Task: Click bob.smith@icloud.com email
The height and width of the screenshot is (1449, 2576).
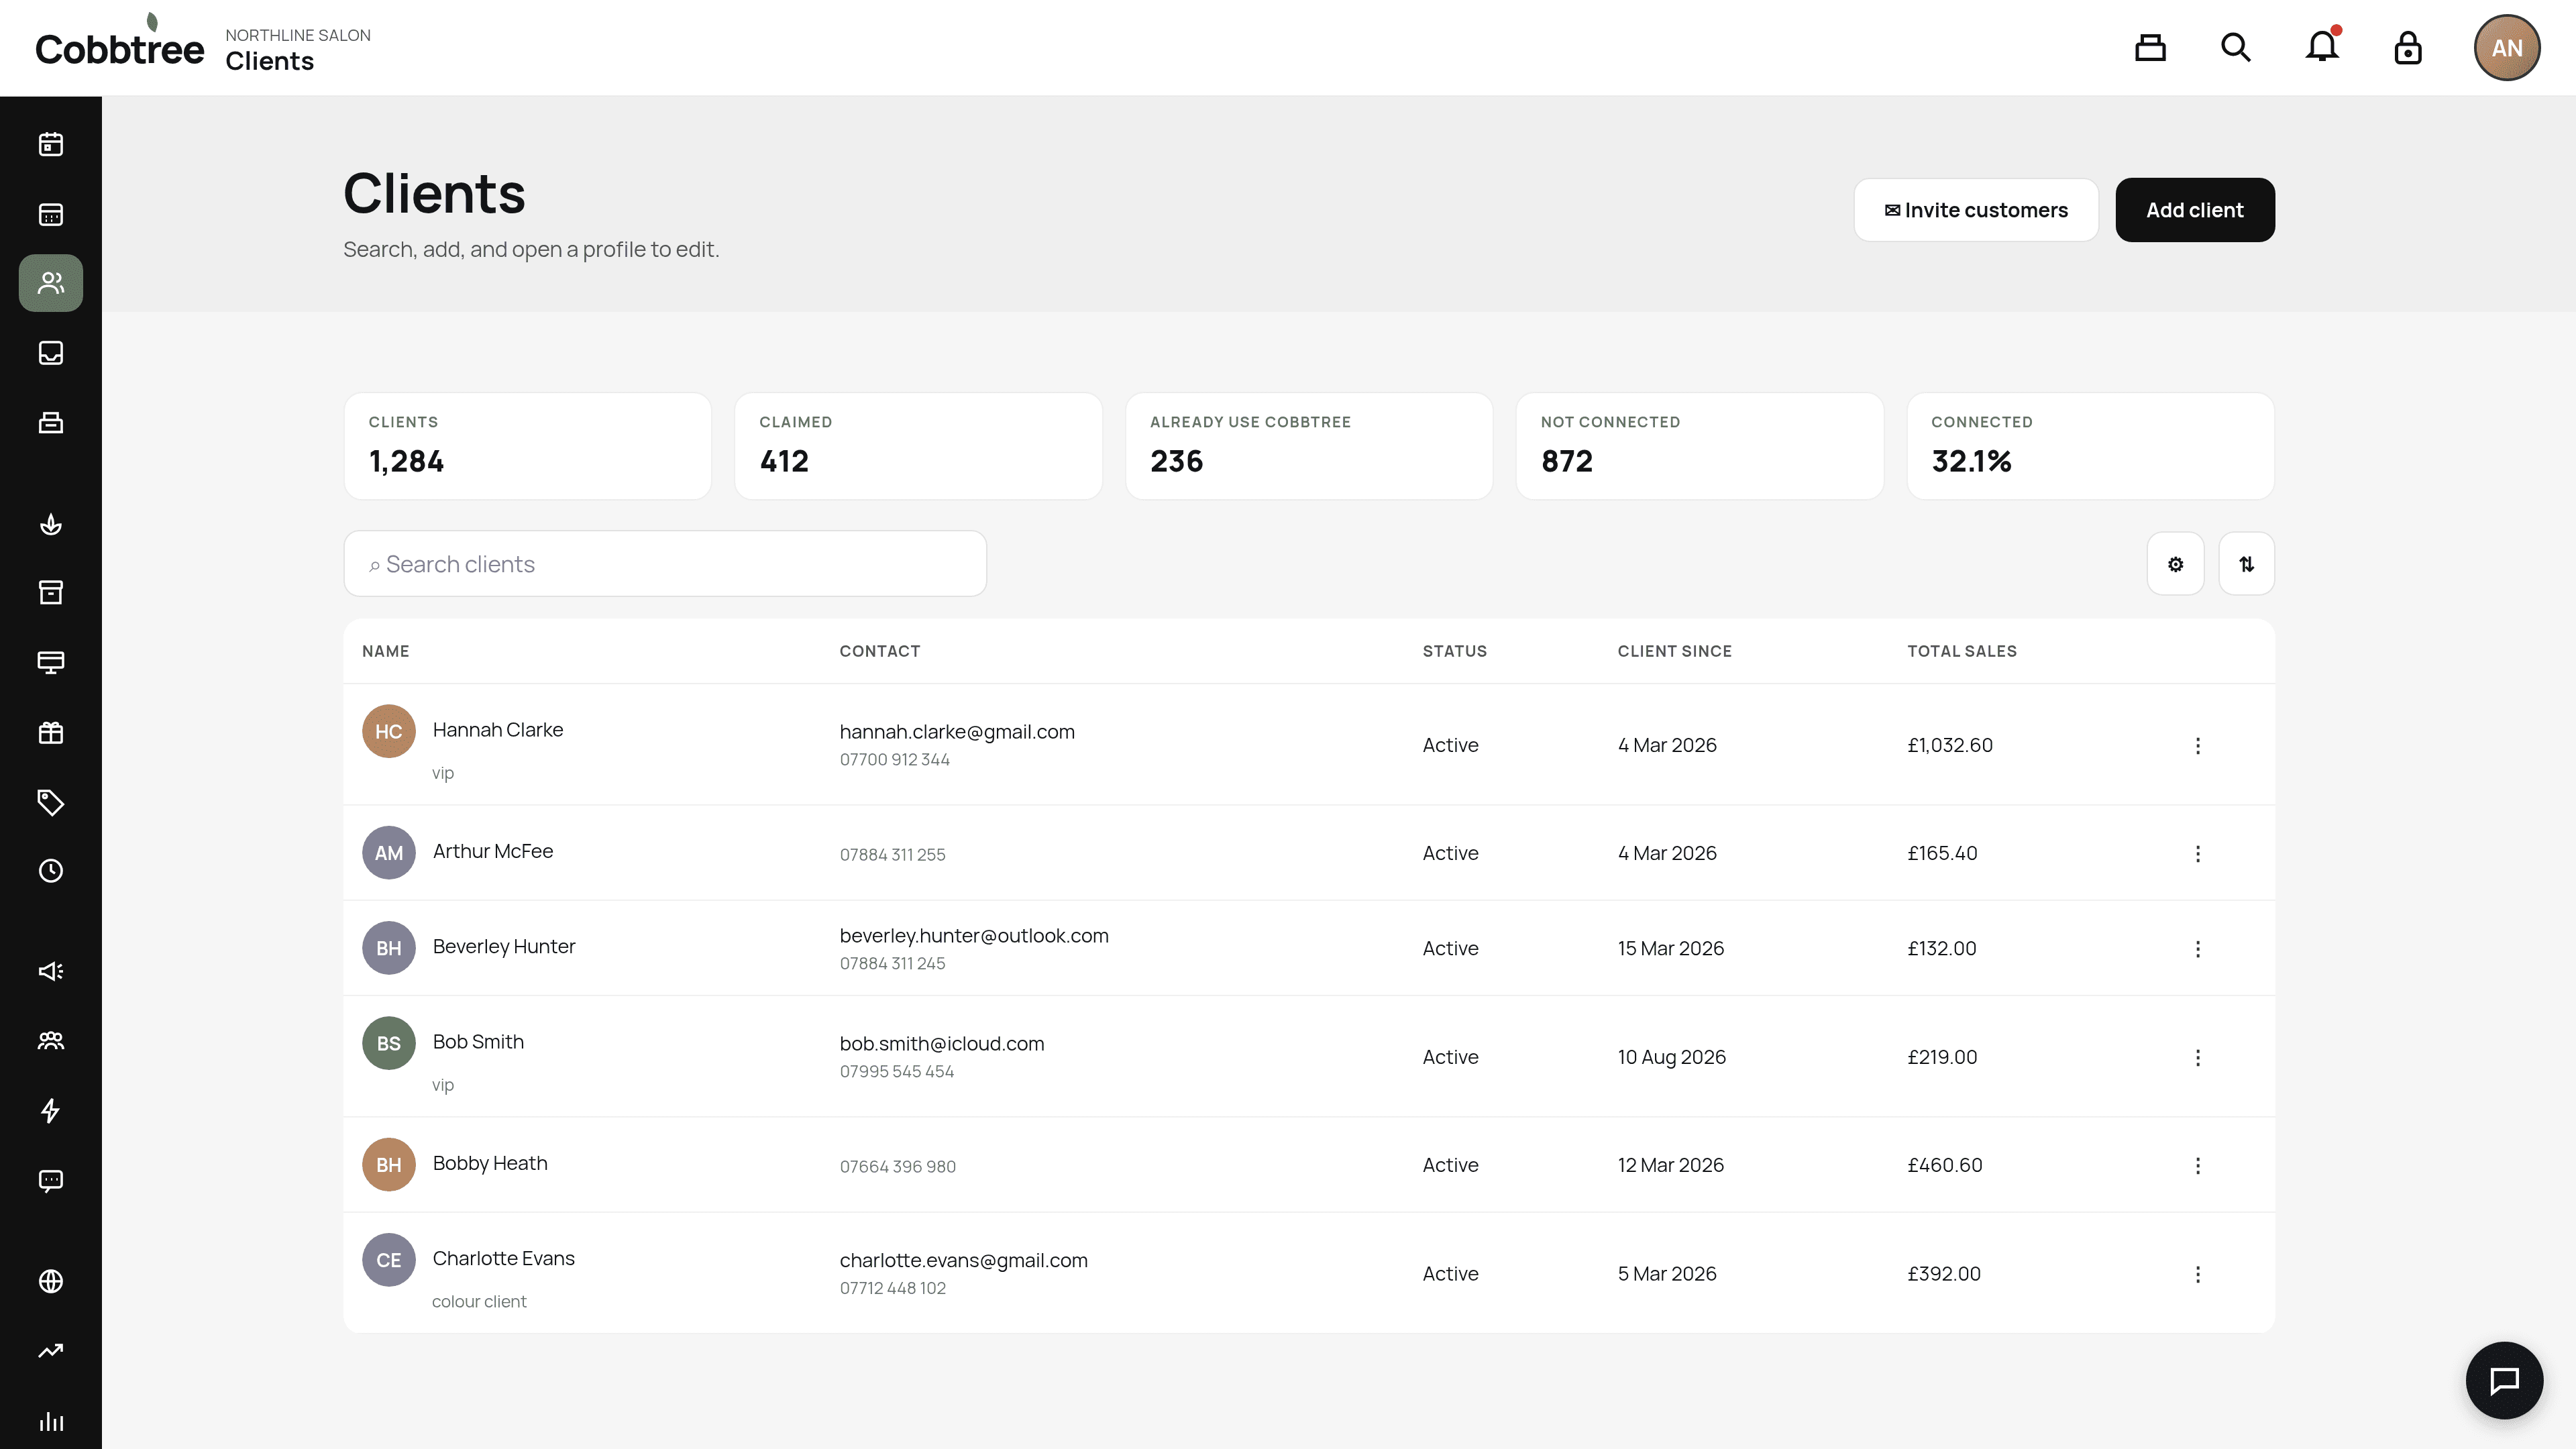Action: (x=942, y=1043)
